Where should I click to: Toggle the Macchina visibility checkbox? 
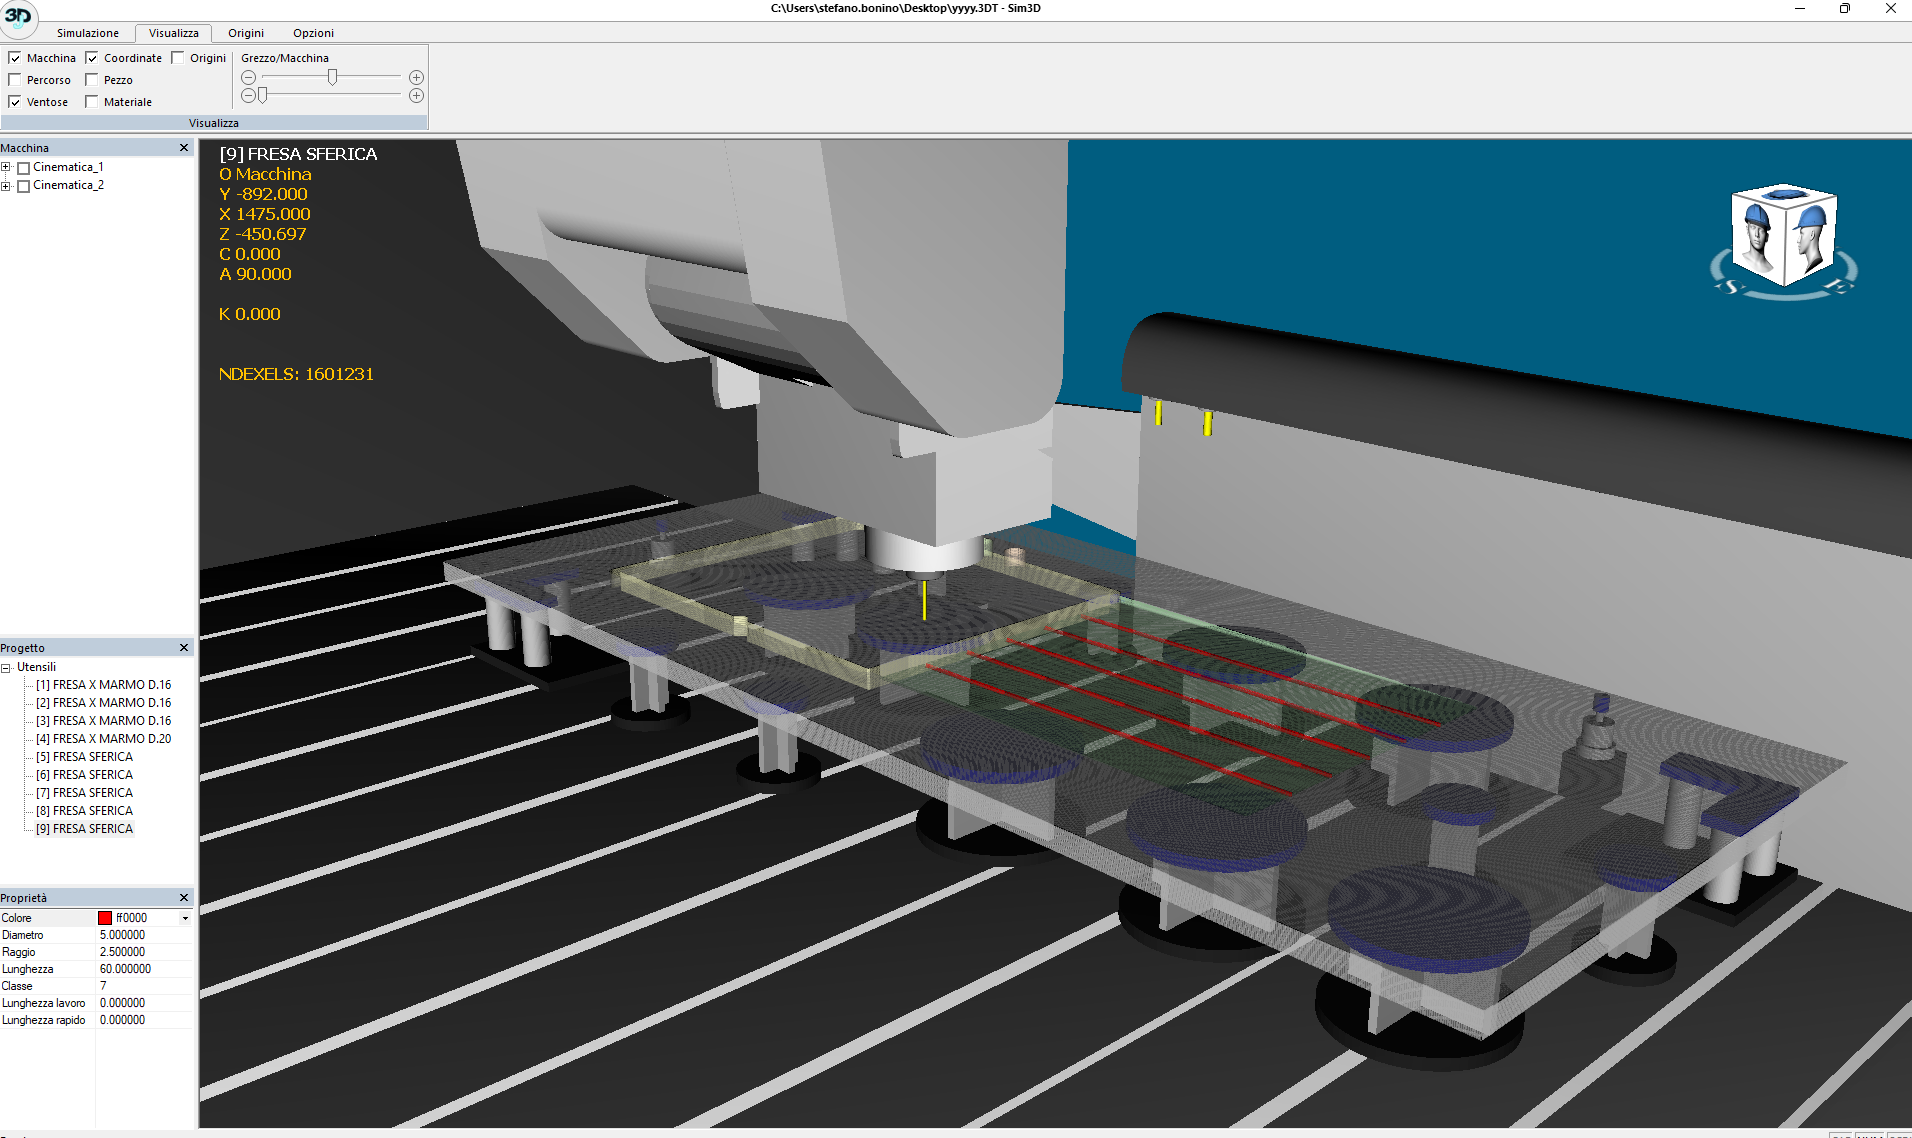(x=15, y=58)
